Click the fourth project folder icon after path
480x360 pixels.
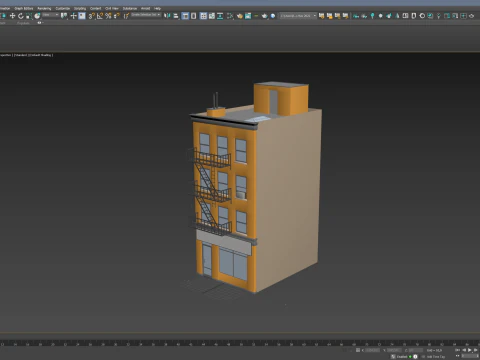(346, 16)
